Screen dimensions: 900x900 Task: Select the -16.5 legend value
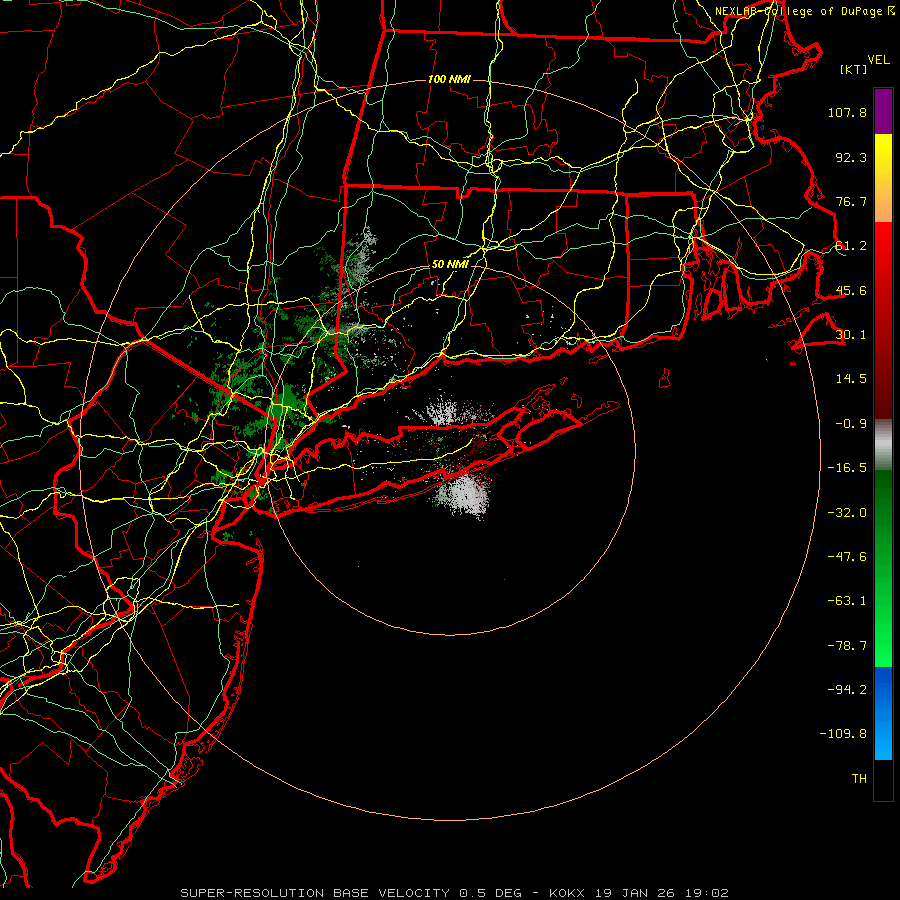click(x=847, y=468)
